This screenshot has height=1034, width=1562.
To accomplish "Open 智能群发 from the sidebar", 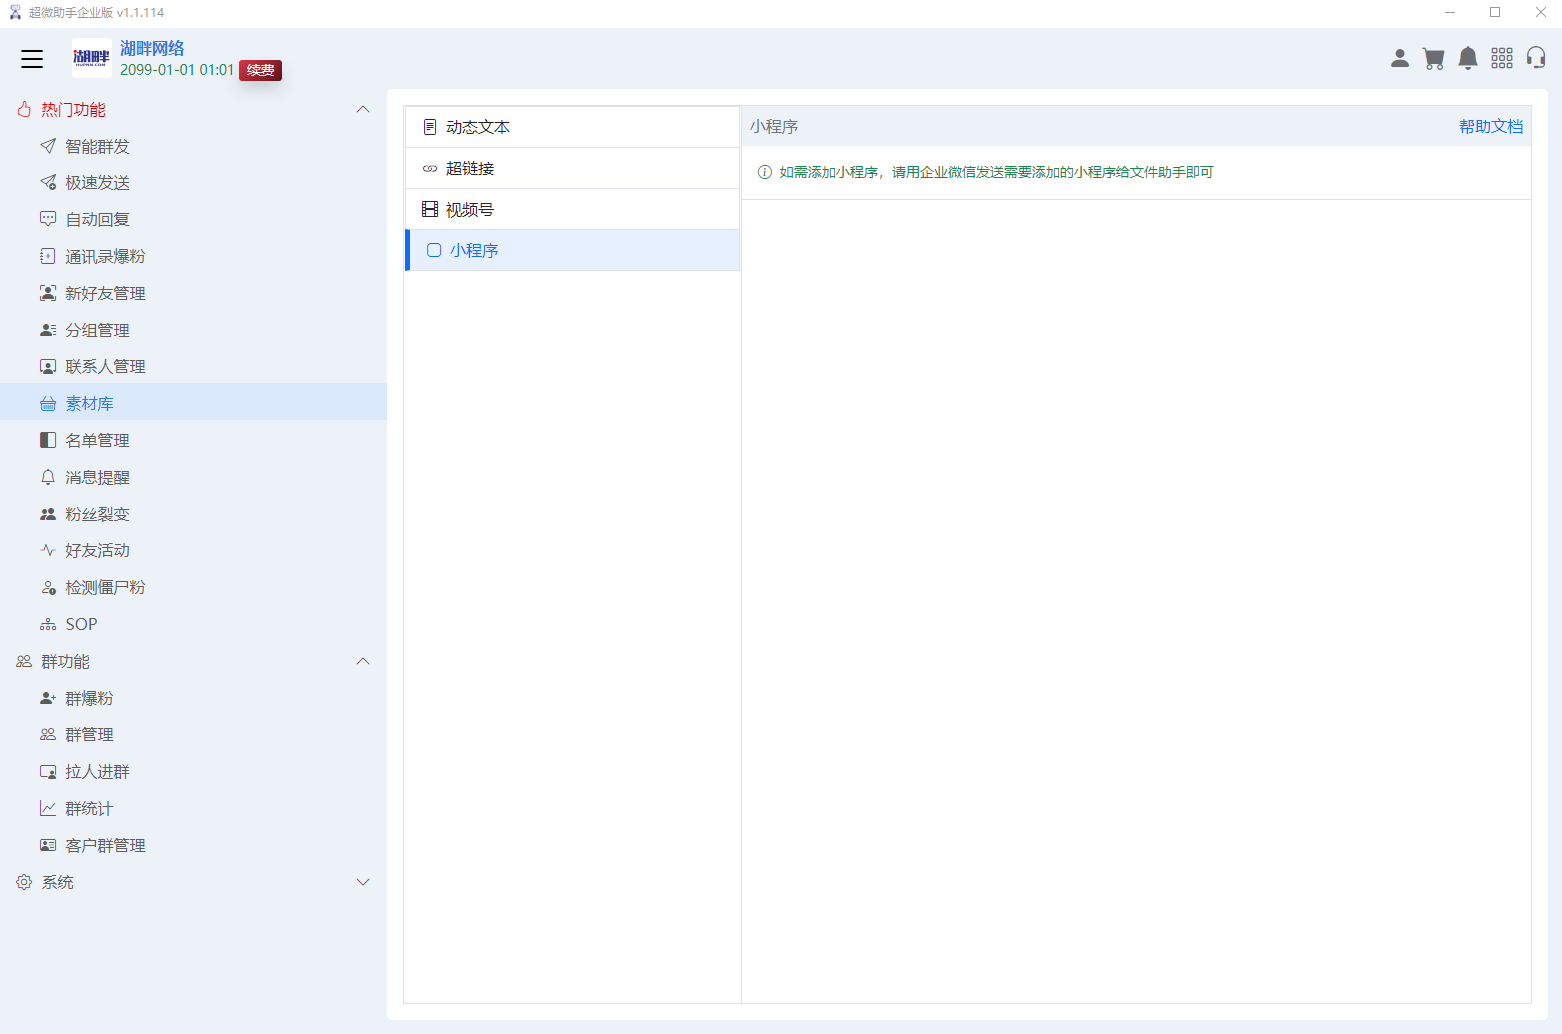I will coord(97,146).
